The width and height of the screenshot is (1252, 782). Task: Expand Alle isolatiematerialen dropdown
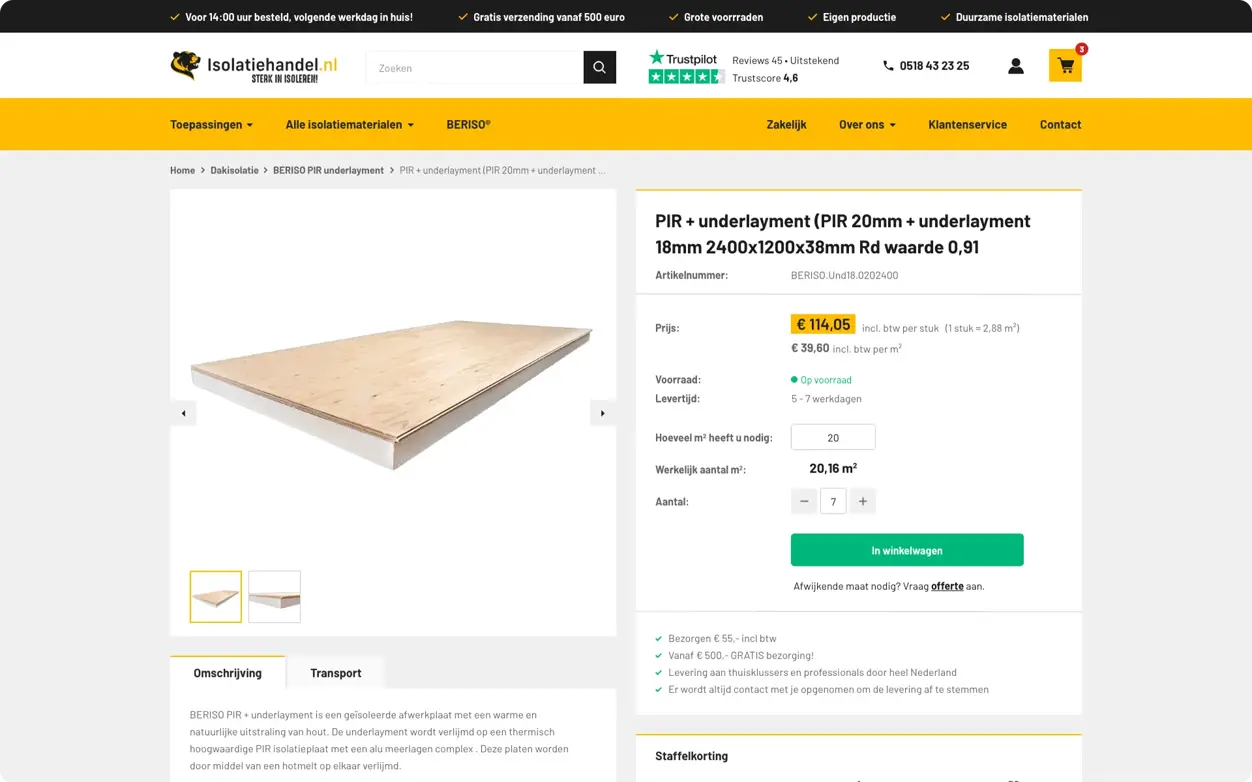(x=349, y=125)
